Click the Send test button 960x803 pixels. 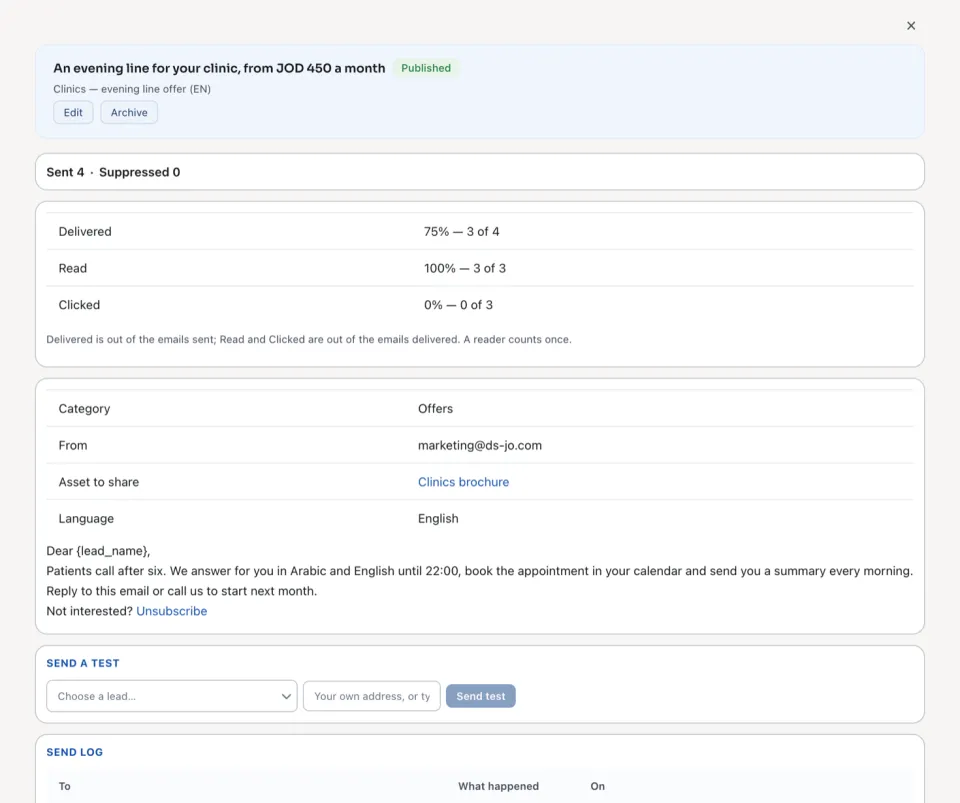[481, 696]
